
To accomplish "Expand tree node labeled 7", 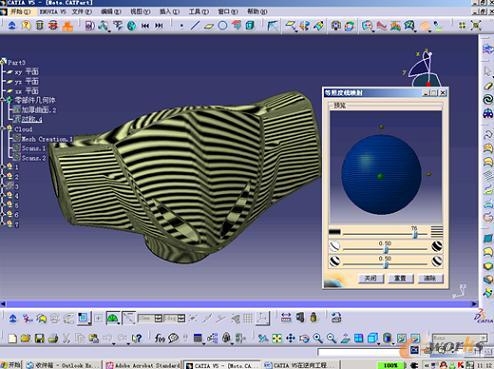I will point(3,224).
